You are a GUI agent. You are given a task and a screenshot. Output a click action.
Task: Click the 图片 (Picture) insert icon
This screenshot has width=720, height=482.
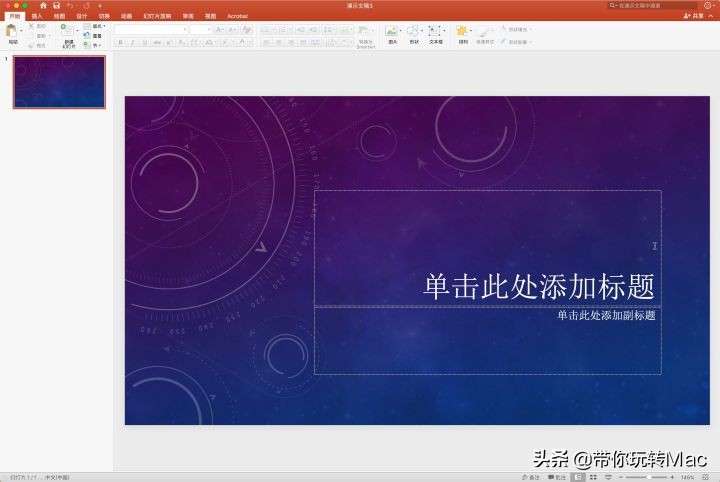tap(392, 31)
